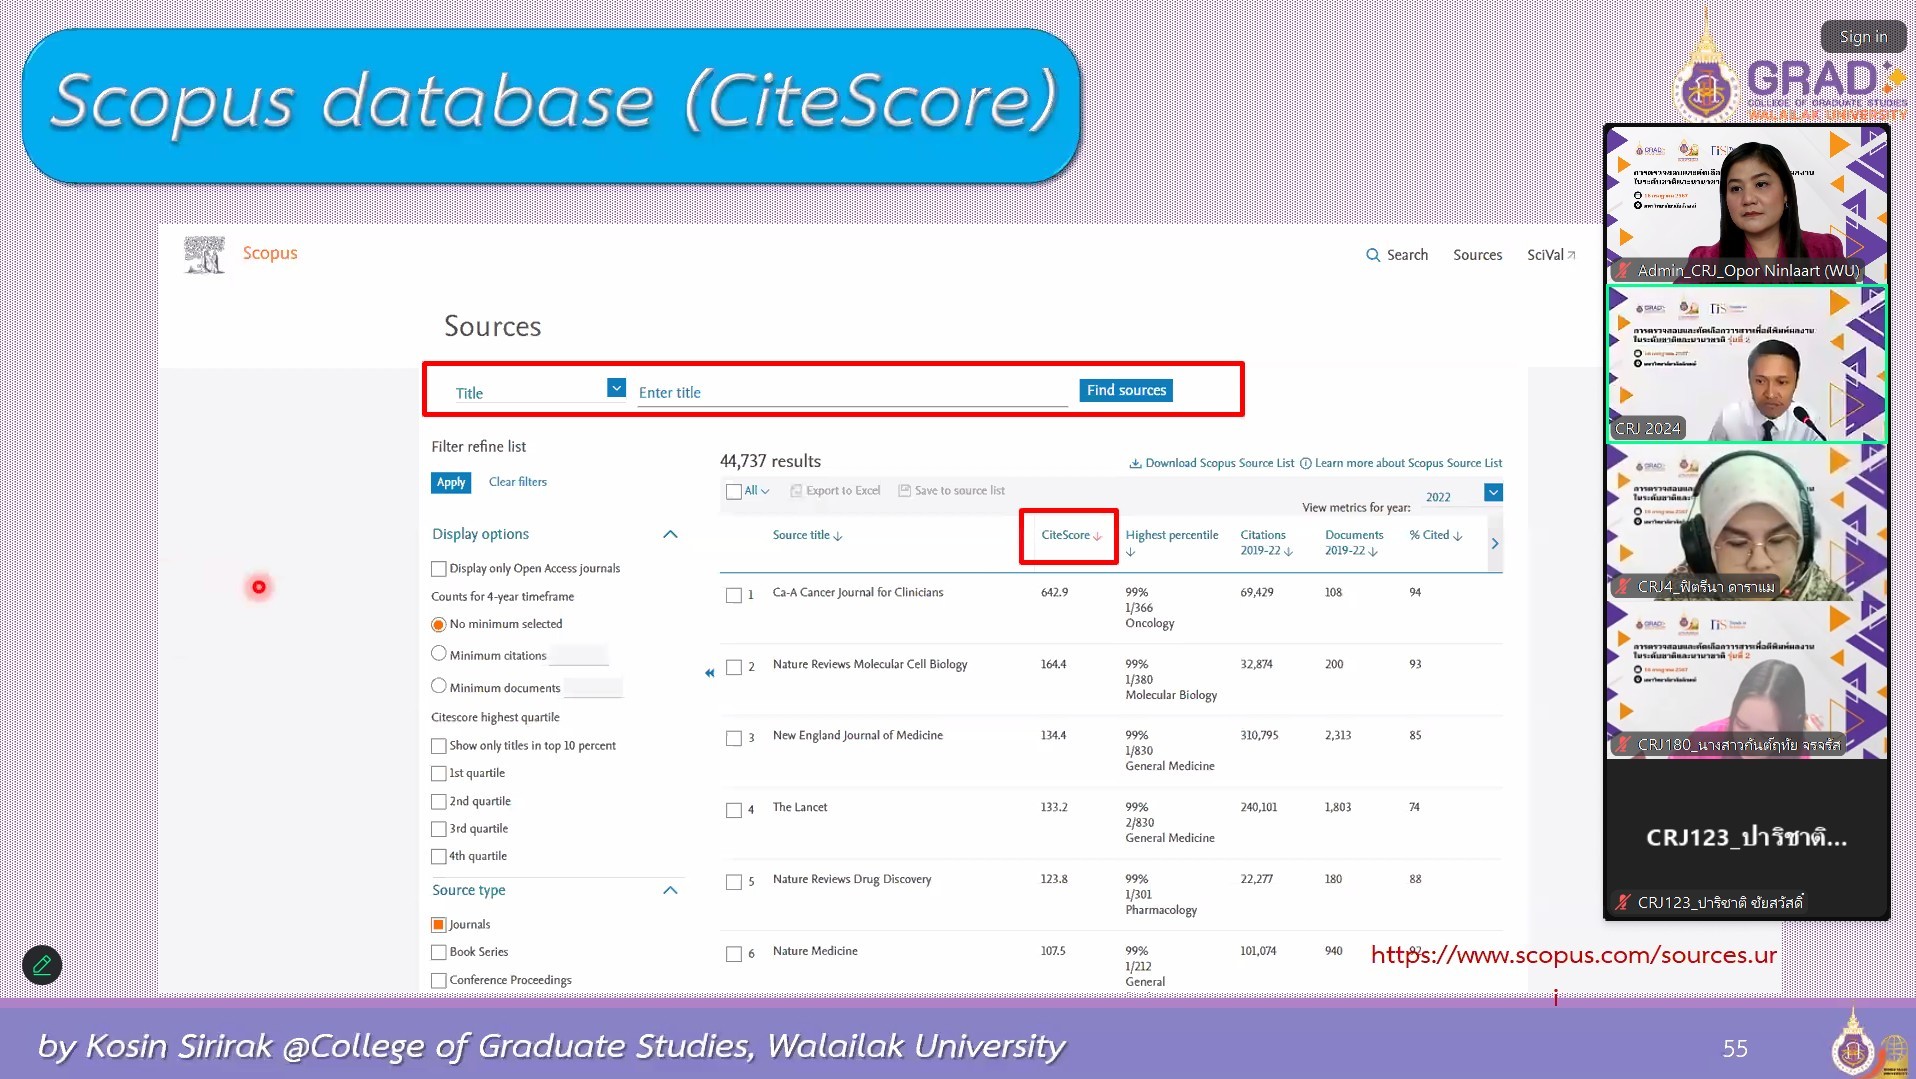Click the Clear filters link
The image size is (1916, 1079).
click(517, 482)
